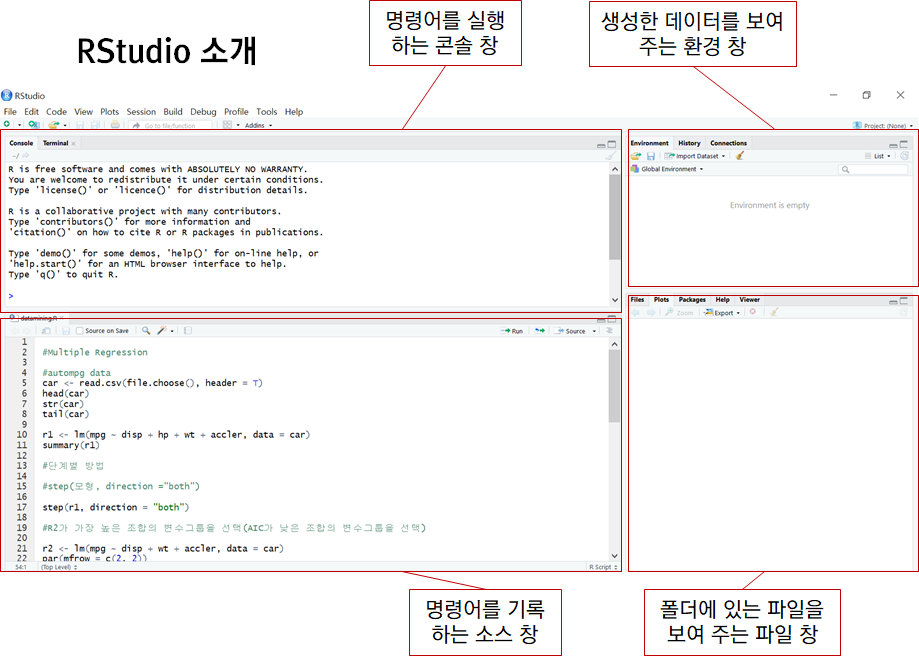Open the Tools menu

pyautogui.click(x=267, y=111)
